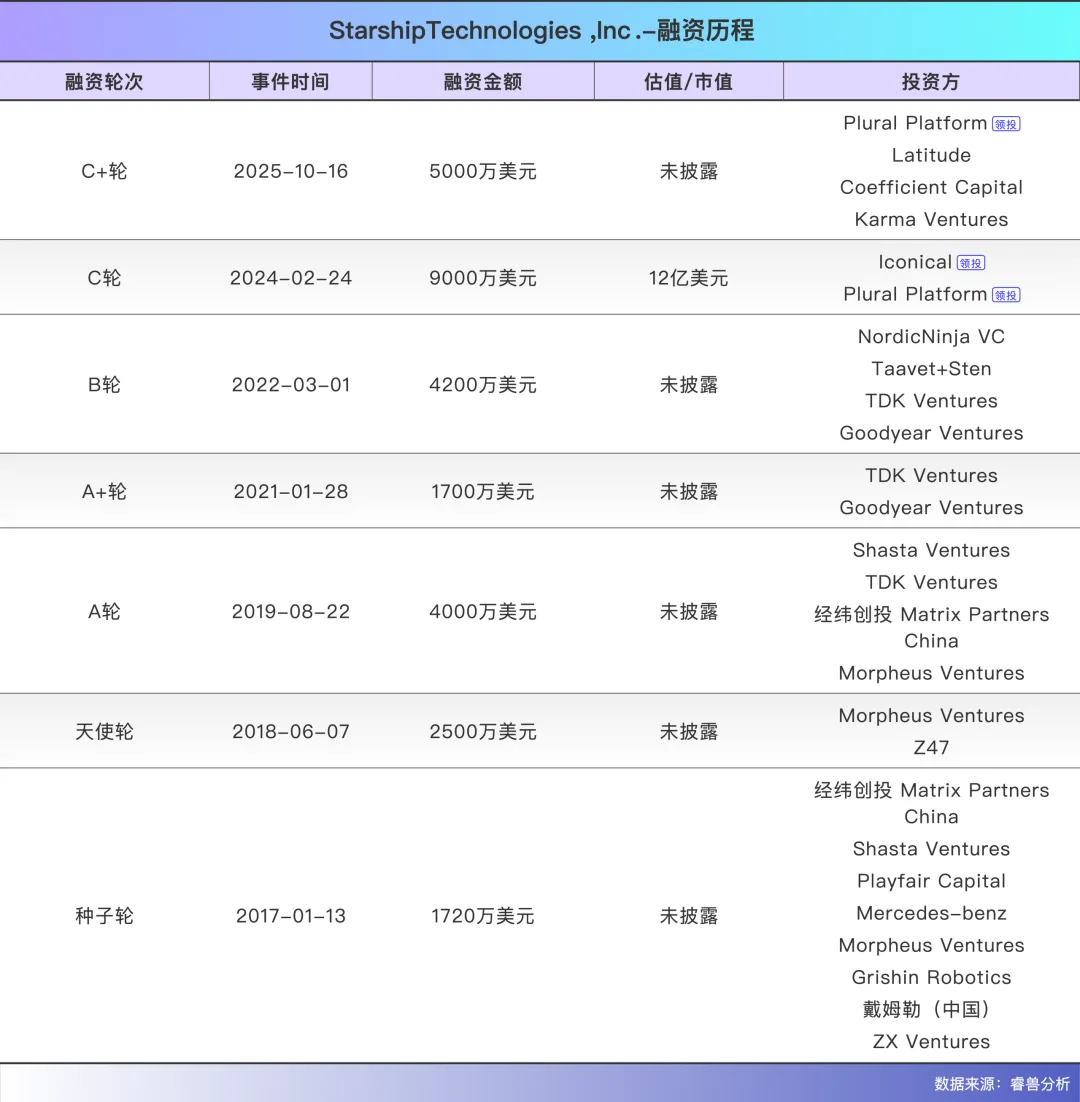The width and height of the screenshot is (1080, 1102).
Task: Select the 5000万美元 amount cell
Action: [483, 171]
